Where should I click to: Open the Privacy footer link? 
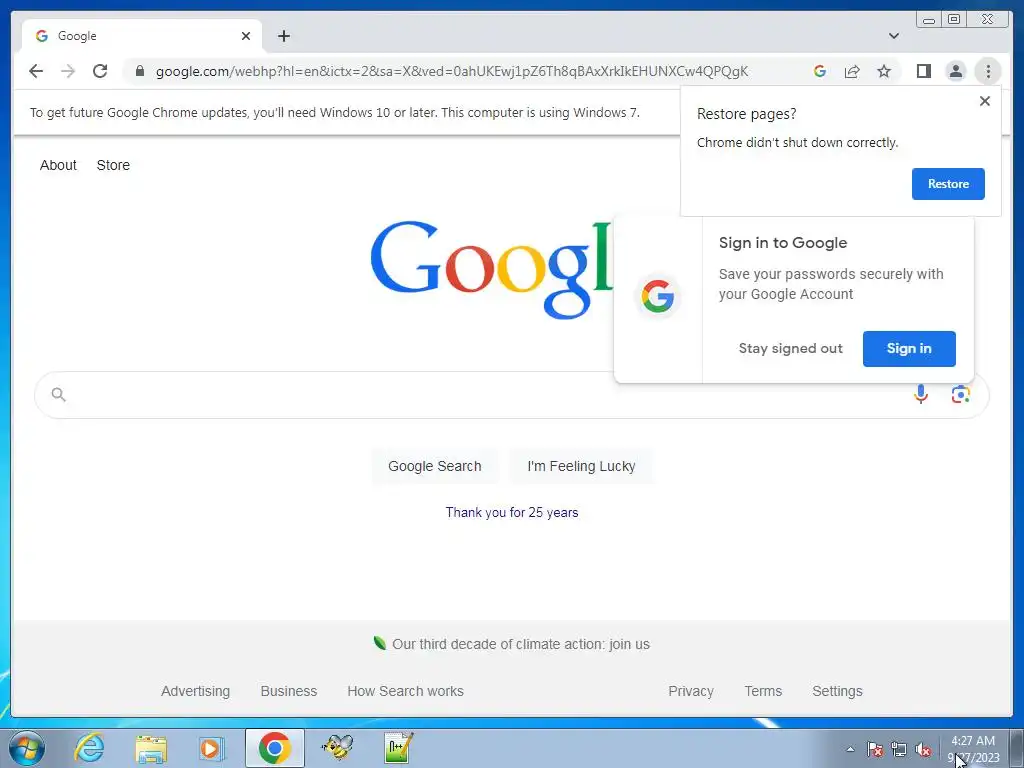coord(690,691)
